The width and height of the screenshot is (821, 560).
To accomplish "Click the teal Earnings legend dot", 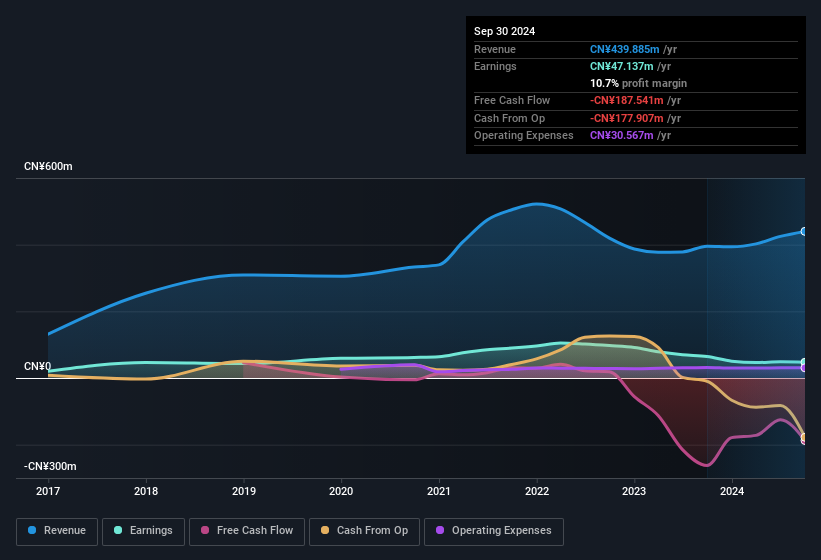I will [x=118, y=530].
